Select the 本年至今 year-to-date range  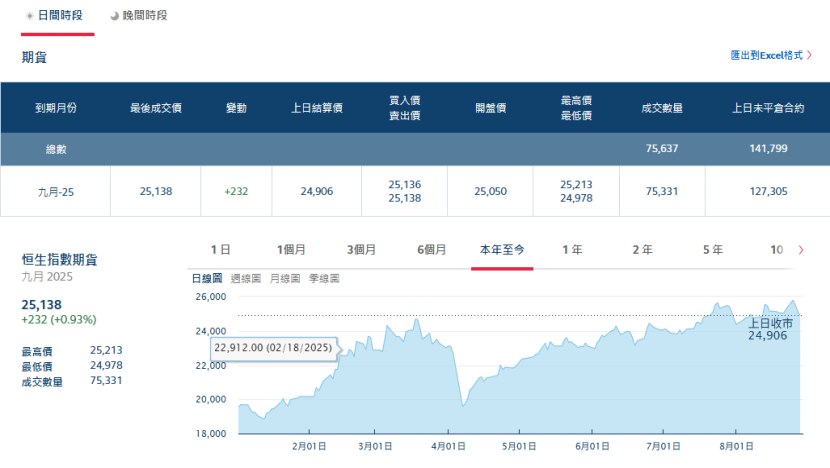click(502, 249)
